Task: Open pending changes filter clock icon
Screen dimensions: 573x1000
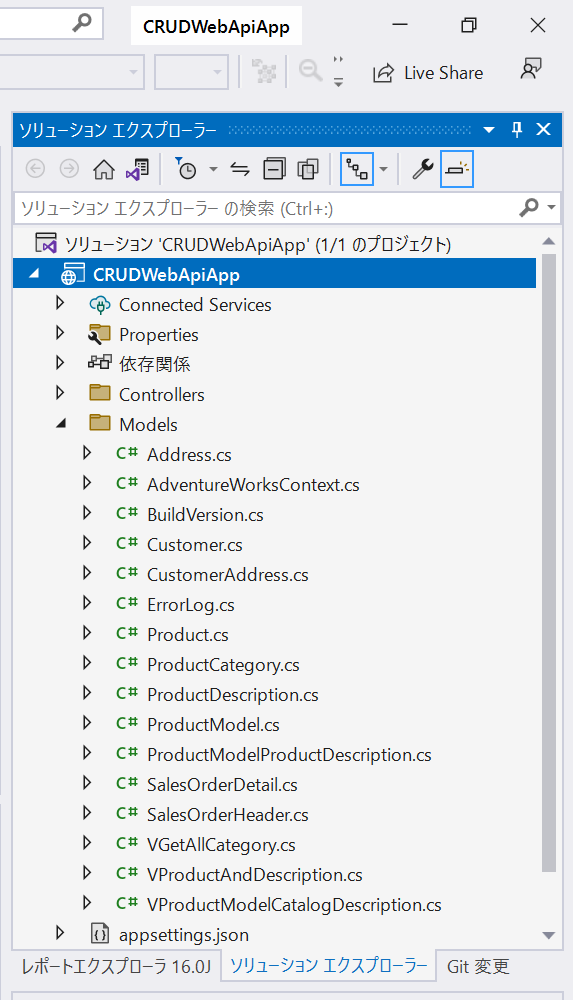Action: [186, 169]
